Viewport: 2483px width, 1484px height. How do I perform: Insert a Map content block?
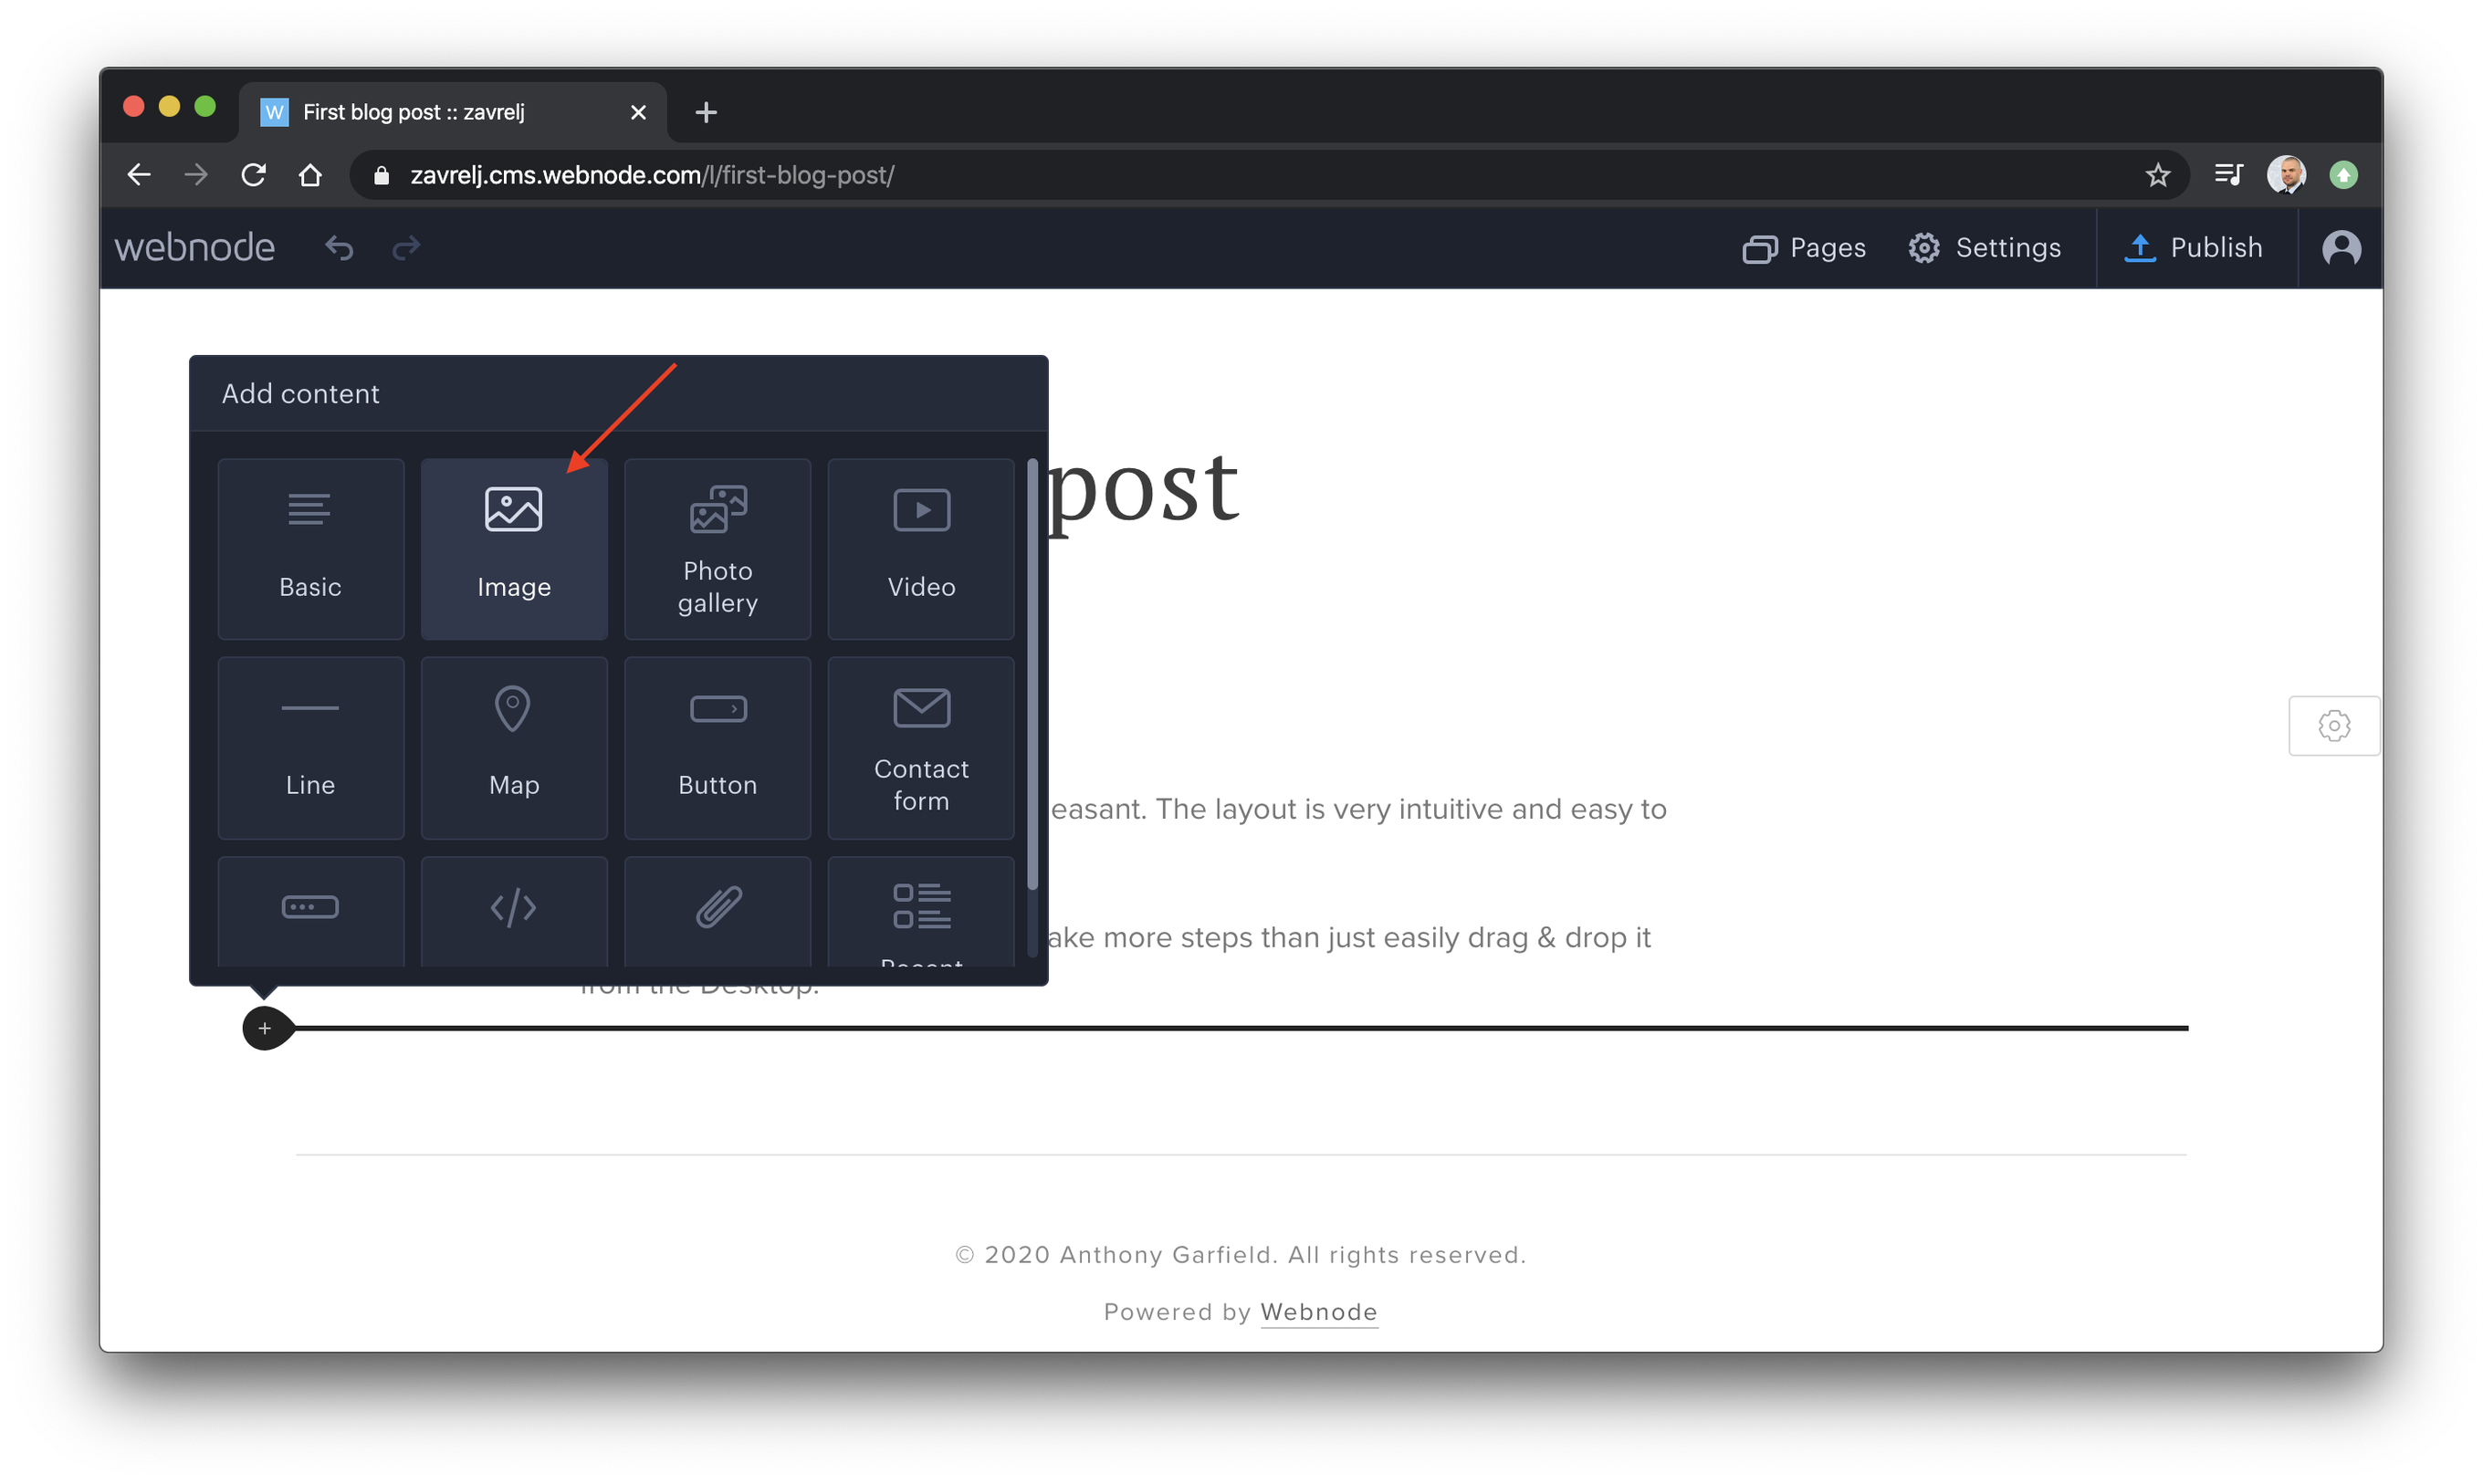514,748
